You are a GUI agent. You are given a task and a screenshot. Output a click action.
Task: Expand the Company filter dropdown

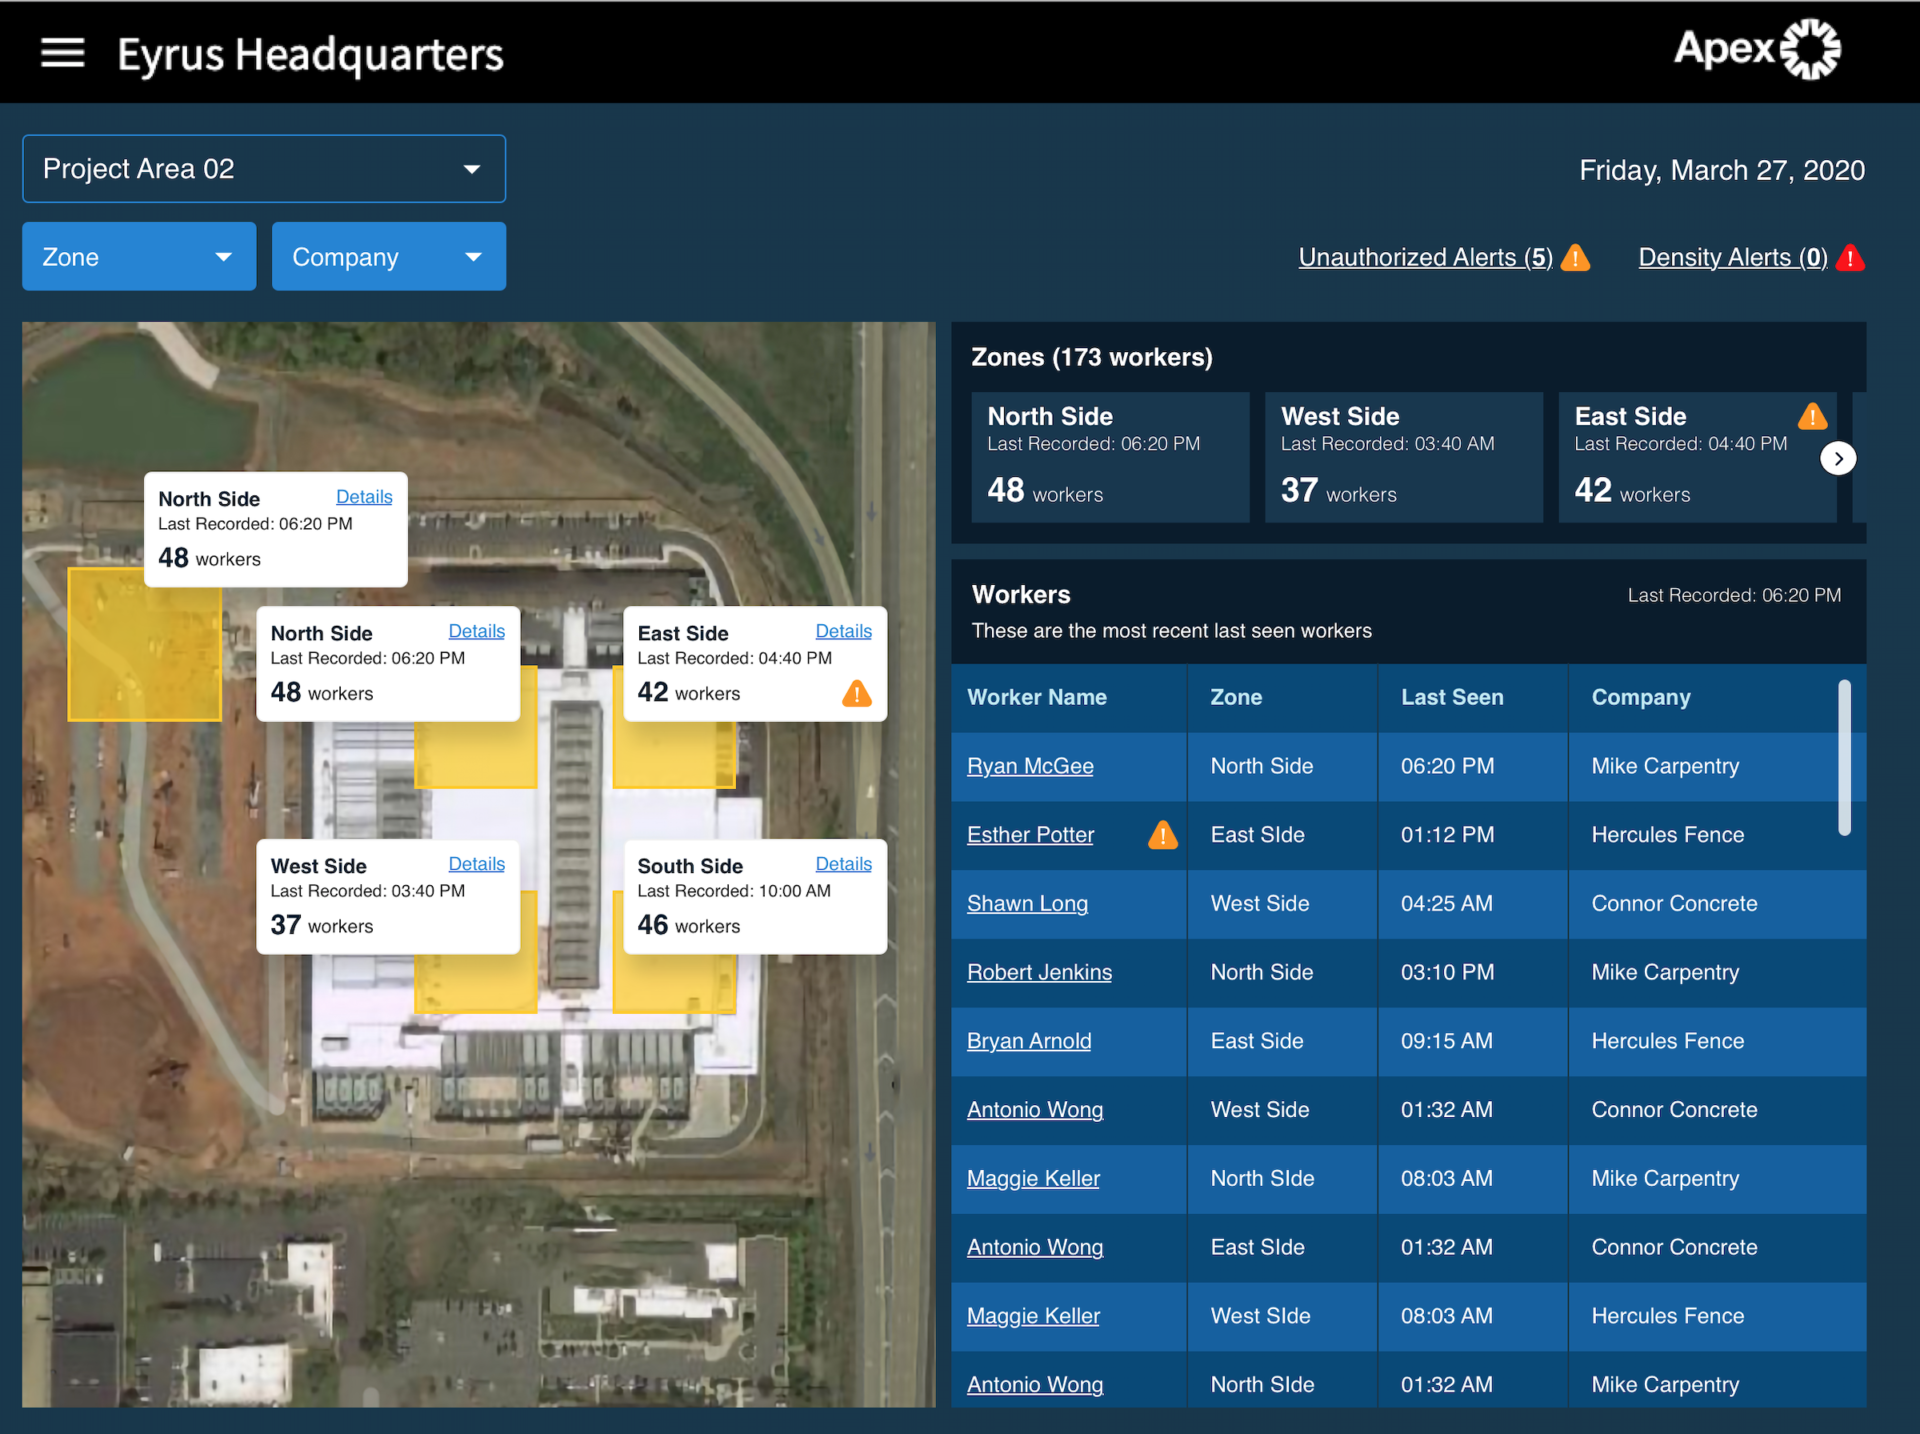[388, 256]
